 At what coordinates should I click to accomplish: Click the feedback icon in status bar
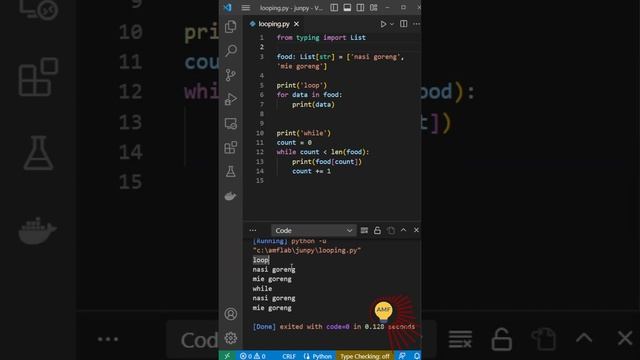tap(402, 356)
